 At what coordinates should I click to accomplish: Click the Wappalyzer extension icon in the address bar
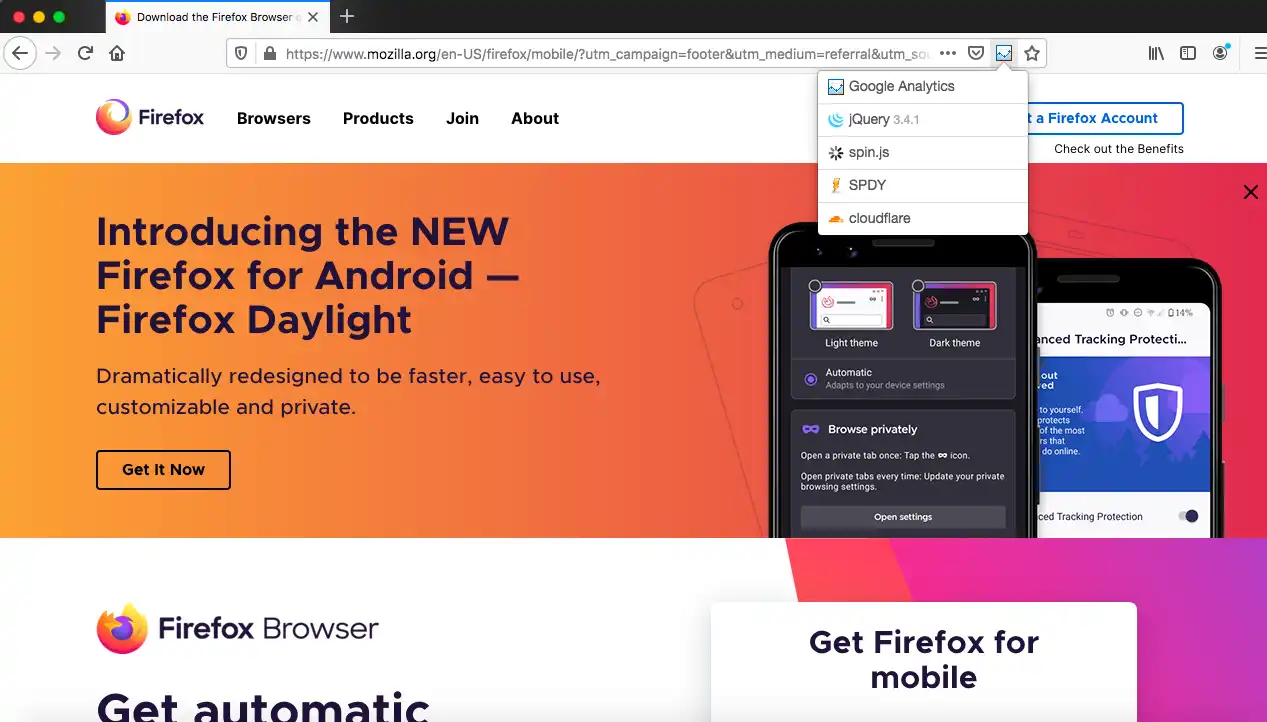pos(1004,53)
